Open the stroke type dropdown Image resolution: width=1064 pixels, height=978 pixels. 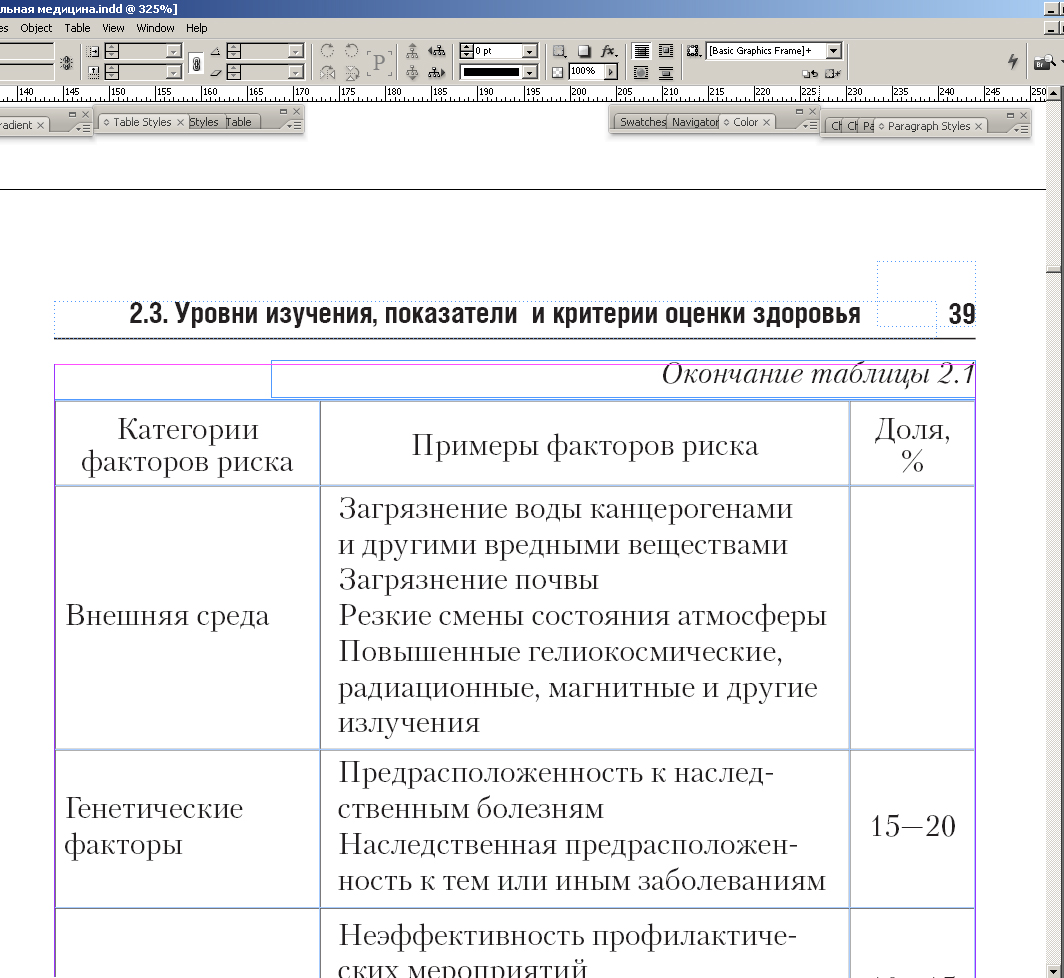(531, 72)
